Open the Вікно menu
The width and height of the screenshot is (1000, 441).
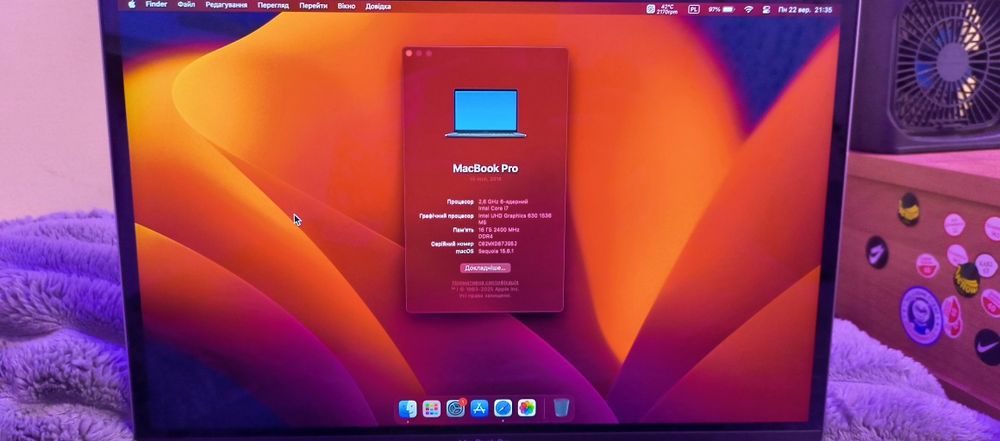[346, 6]
